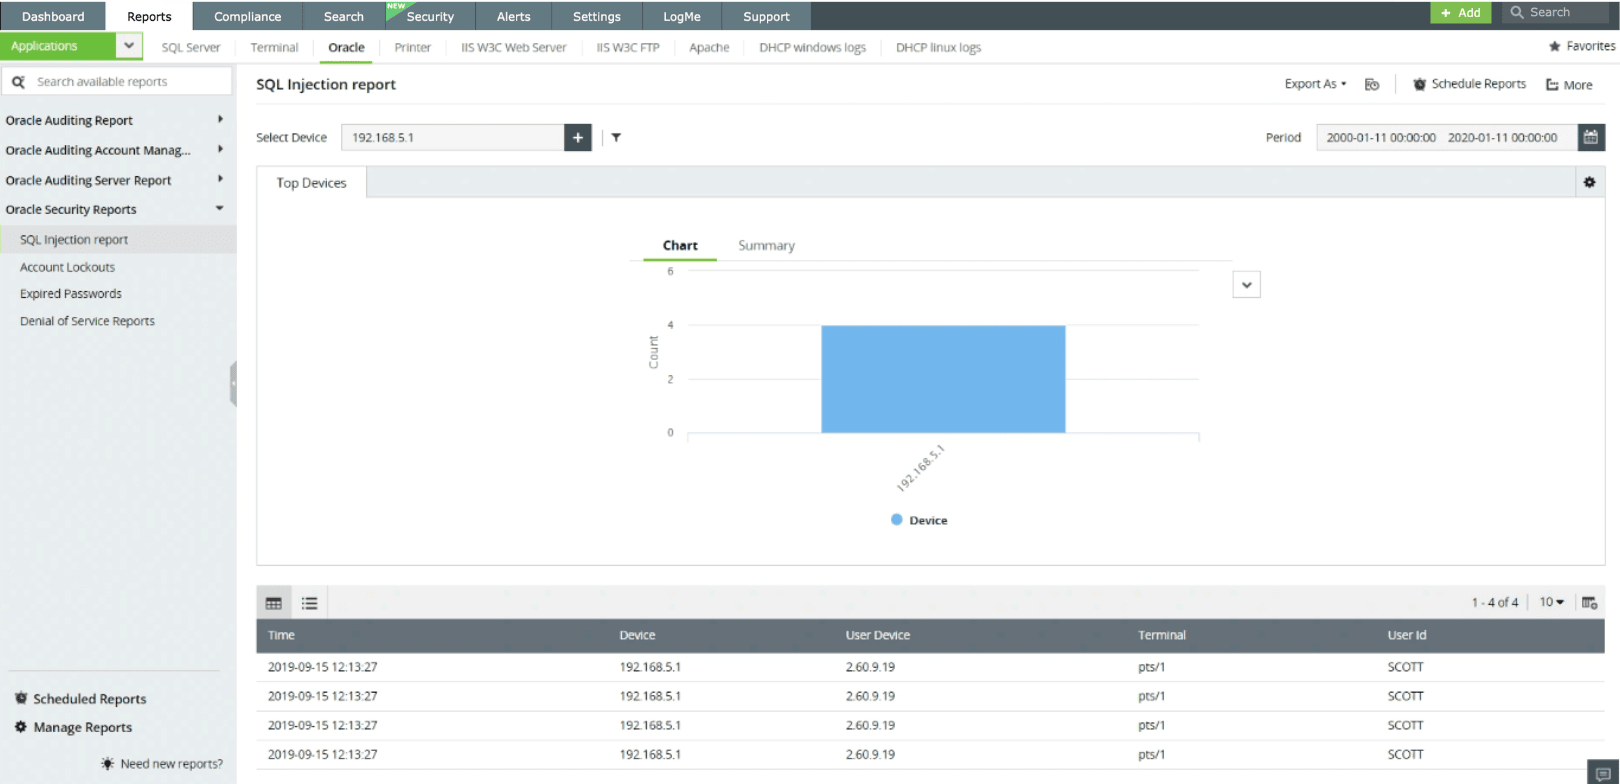Click the chat icon in bottom corner

1603,774
